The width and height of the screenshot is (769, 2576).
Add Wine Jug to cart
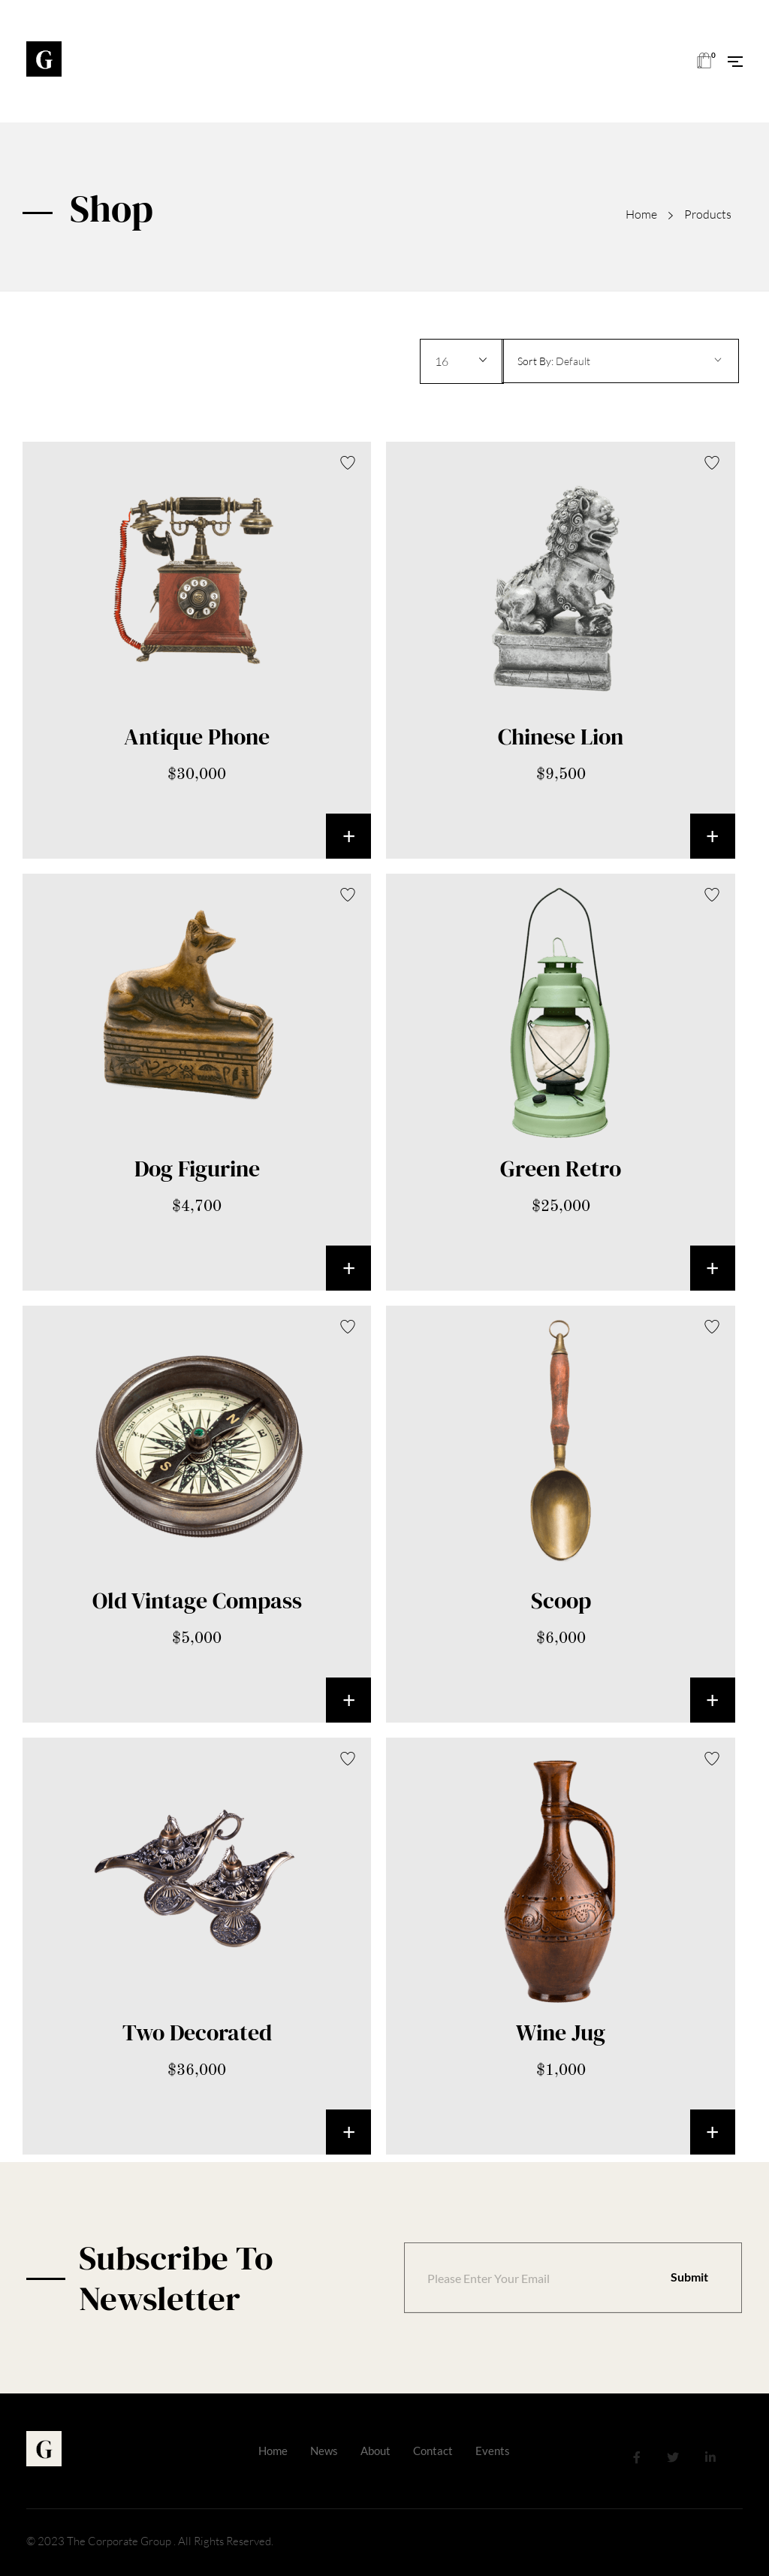point(712,2132)
